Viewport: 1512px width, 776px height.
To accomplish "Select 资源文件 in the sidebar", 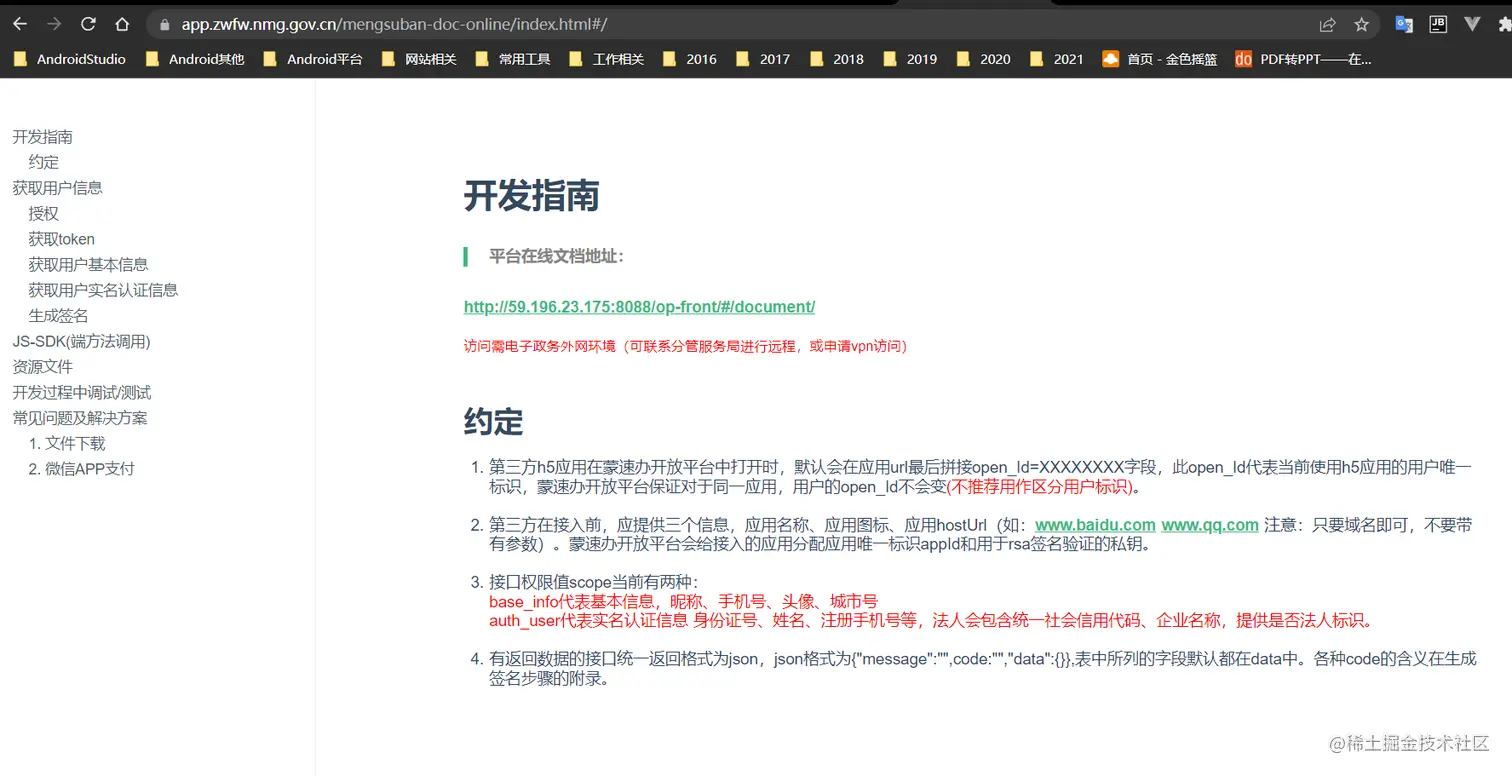I will 42,366.
